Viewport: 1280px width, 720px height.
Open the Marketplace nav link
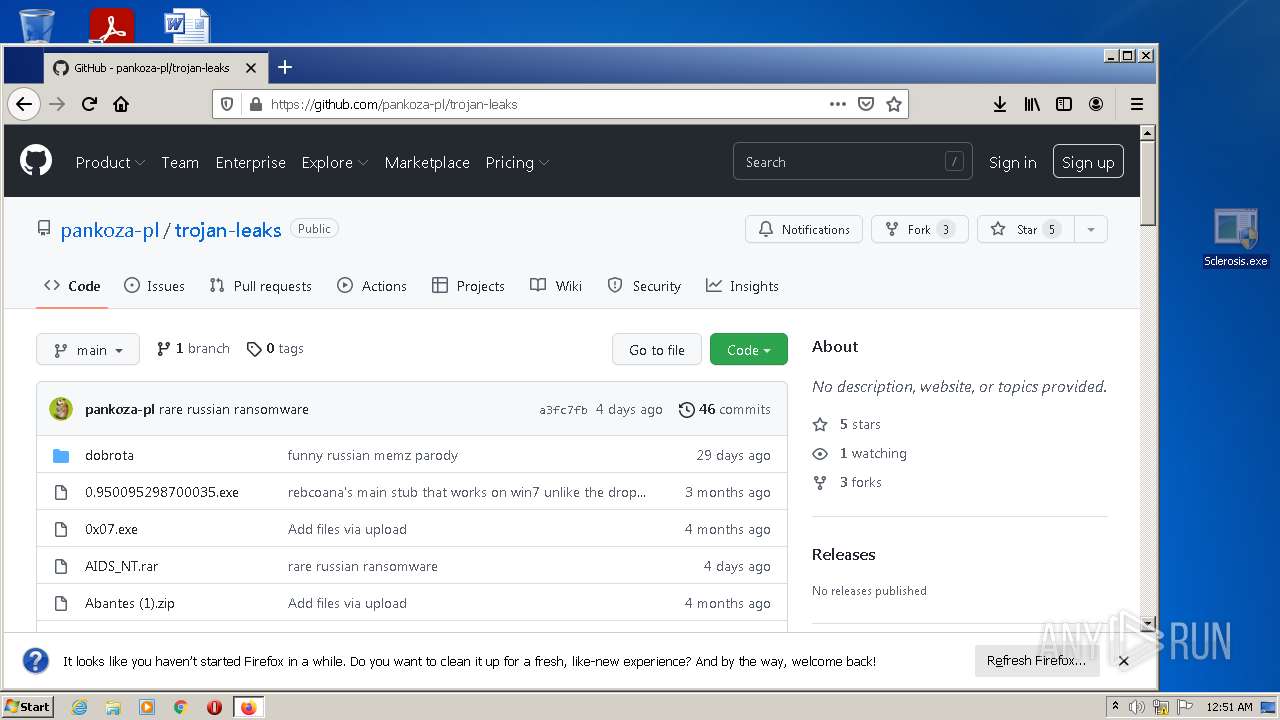(427, 162)
